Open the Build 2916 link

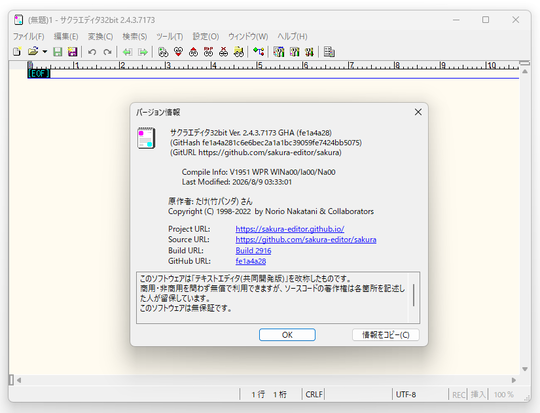pos(253,250)
